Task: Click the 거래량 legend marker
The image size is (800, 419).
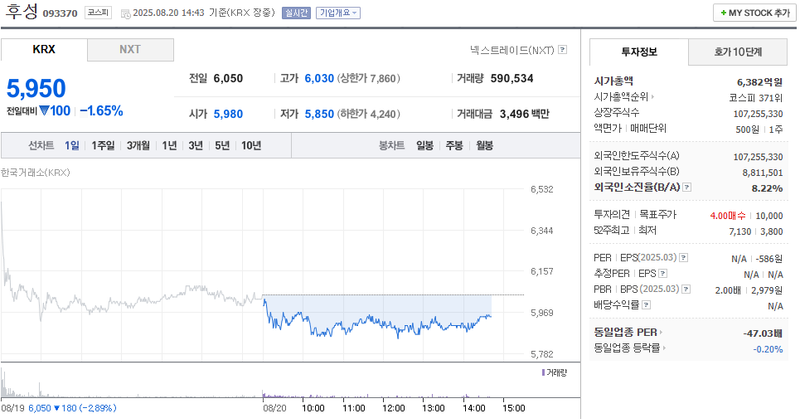Action: point(543,373)
